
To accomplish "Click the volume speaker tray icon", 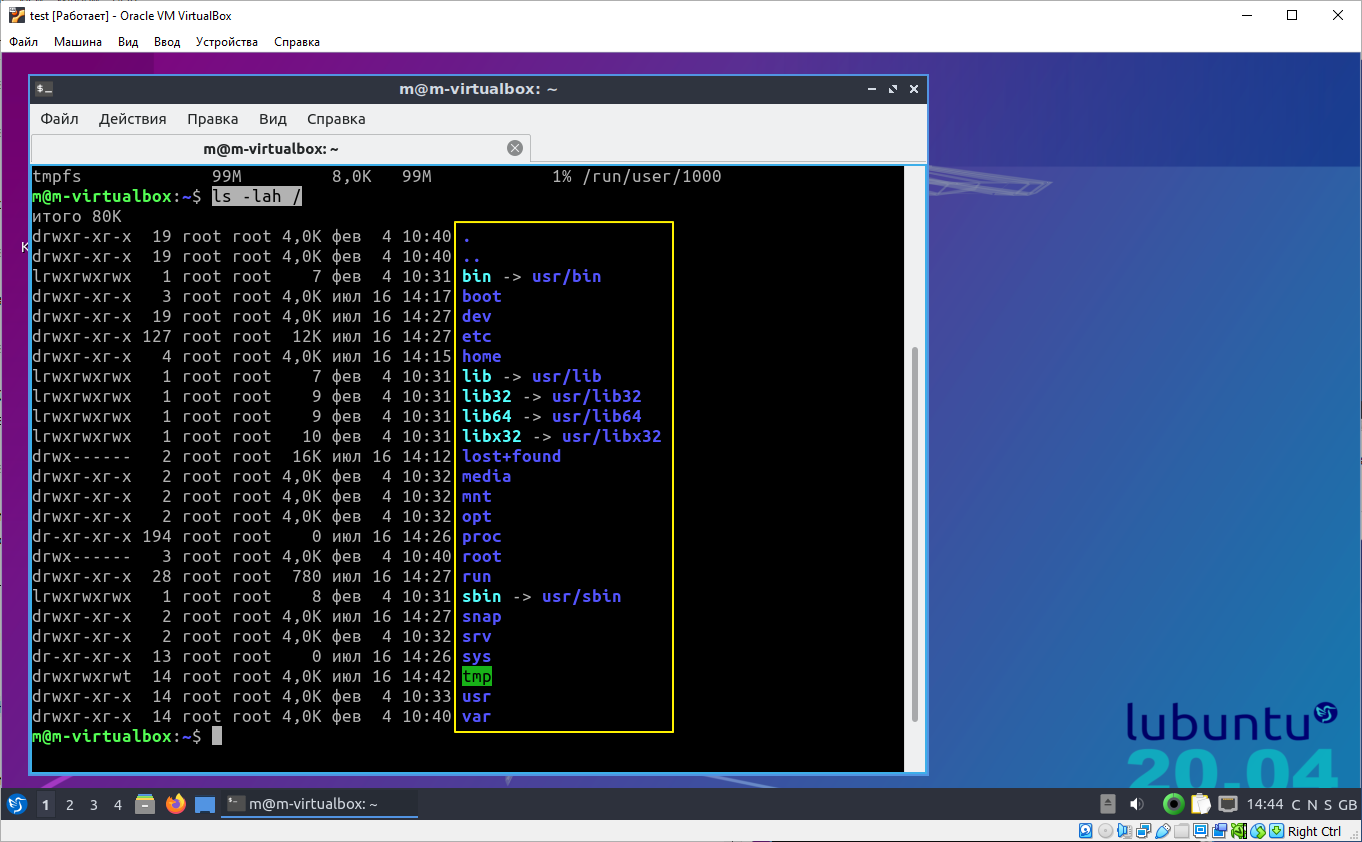I will point(1137,804).
